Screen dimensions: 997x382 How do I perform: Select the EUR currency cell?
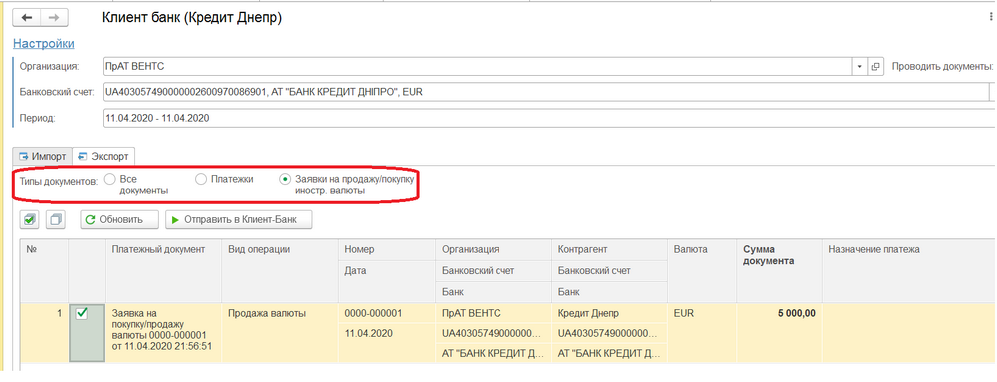point(702,333)
